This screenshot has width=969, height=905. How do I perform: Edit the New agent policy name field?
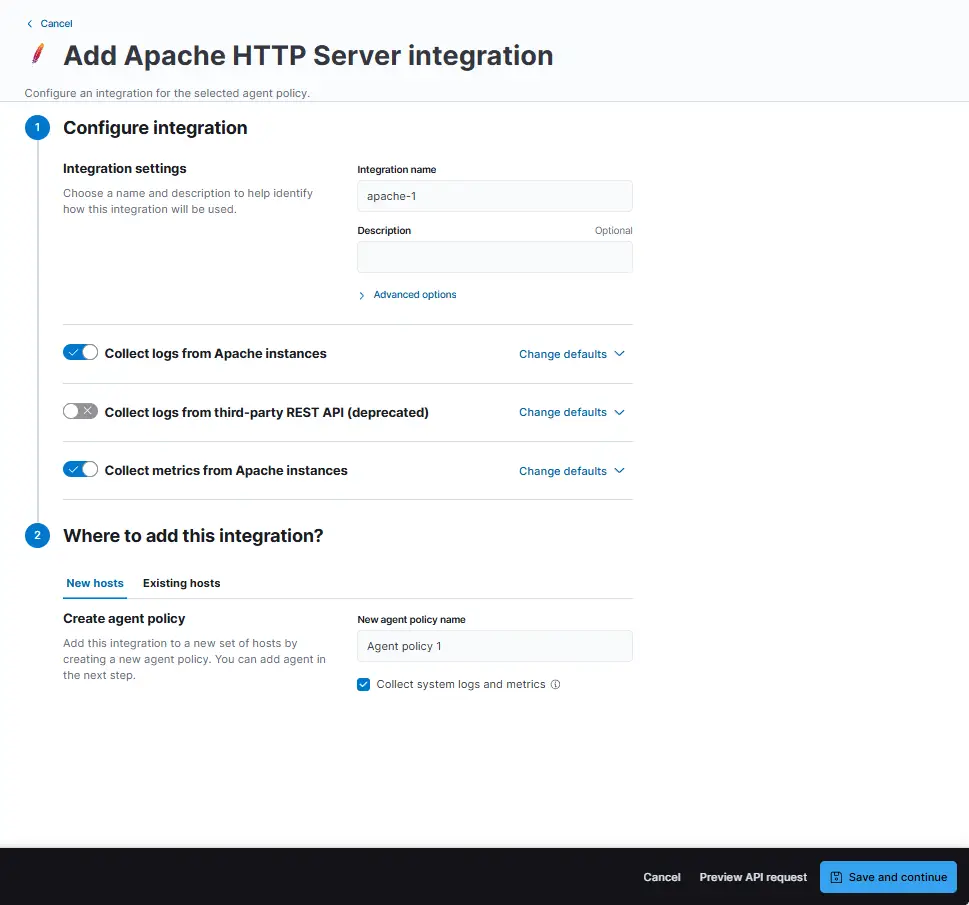click(x=495, y=646)
